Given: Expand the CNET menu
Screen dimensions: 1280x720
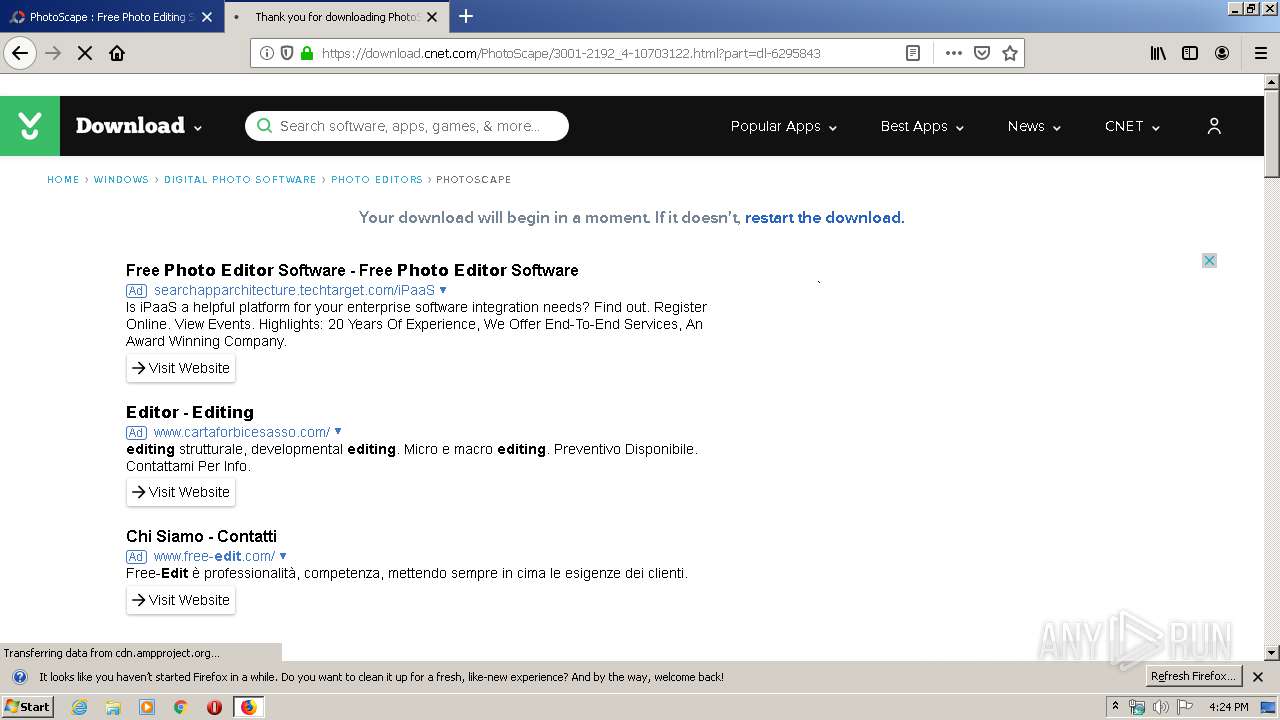Looking at the screenshot, I should [1132, 126].
